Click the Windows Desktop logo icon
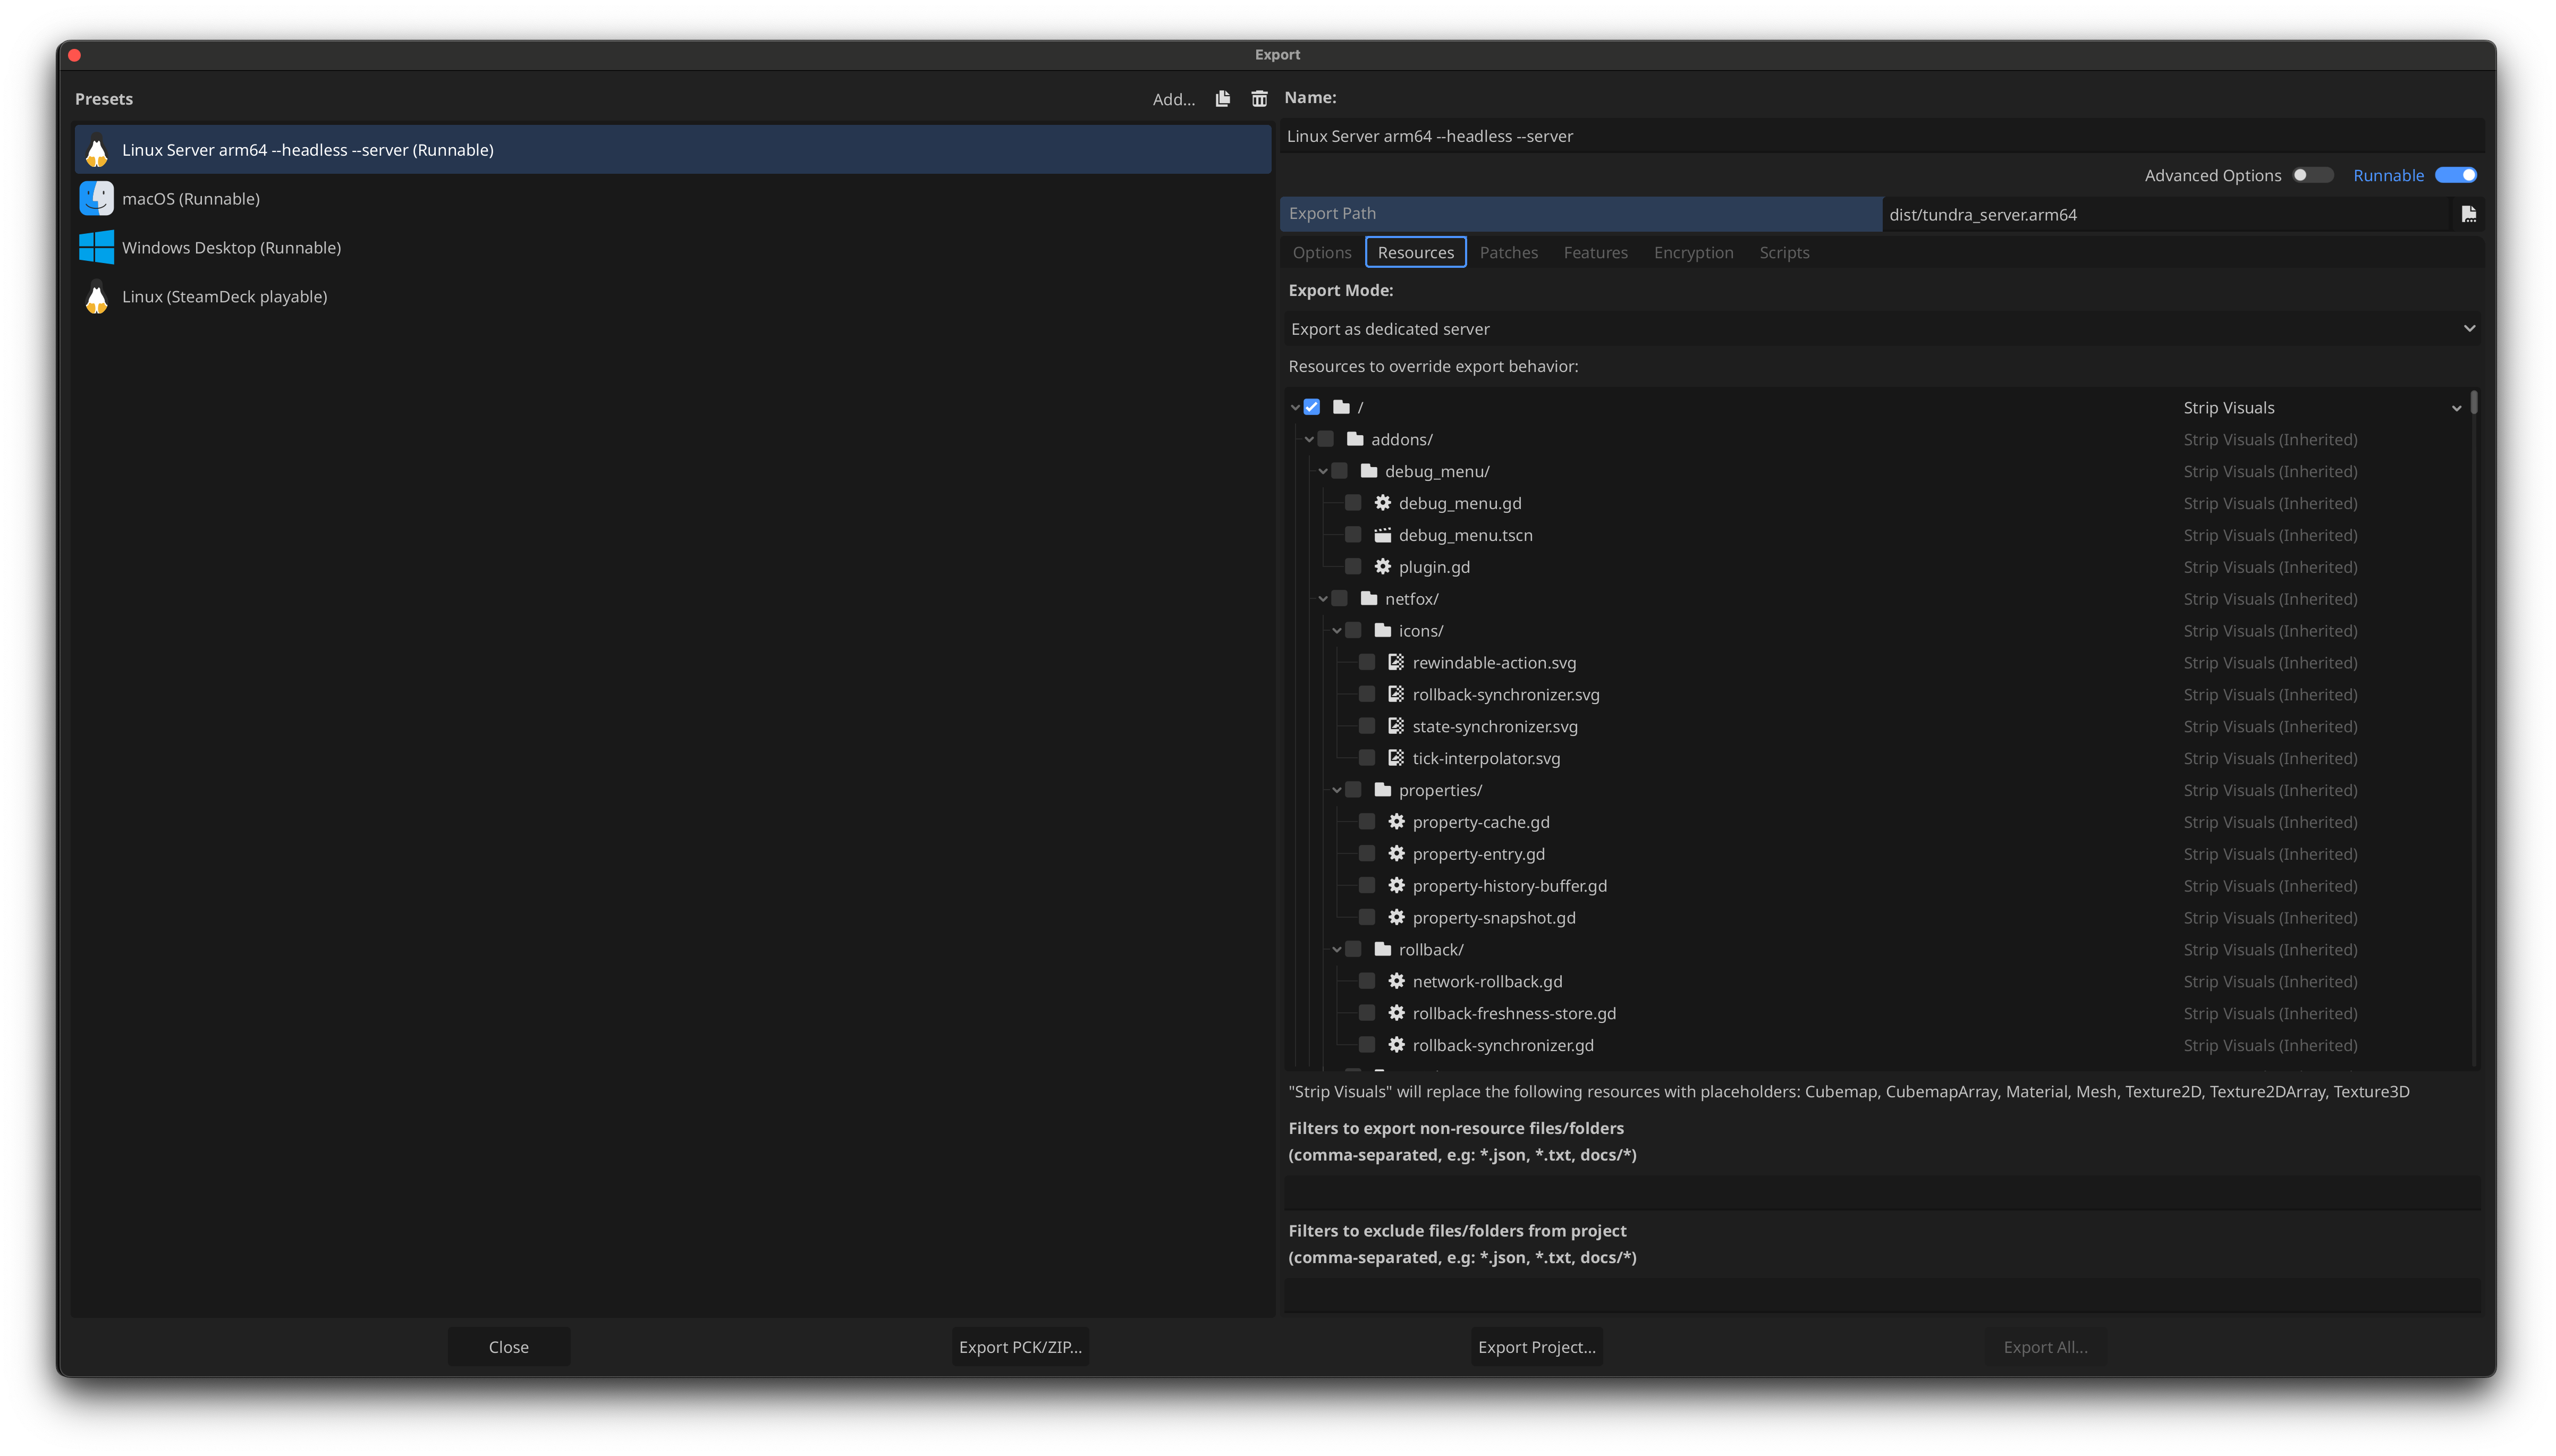This screenshot has width=2556, height=1456. tap(96, 248)
